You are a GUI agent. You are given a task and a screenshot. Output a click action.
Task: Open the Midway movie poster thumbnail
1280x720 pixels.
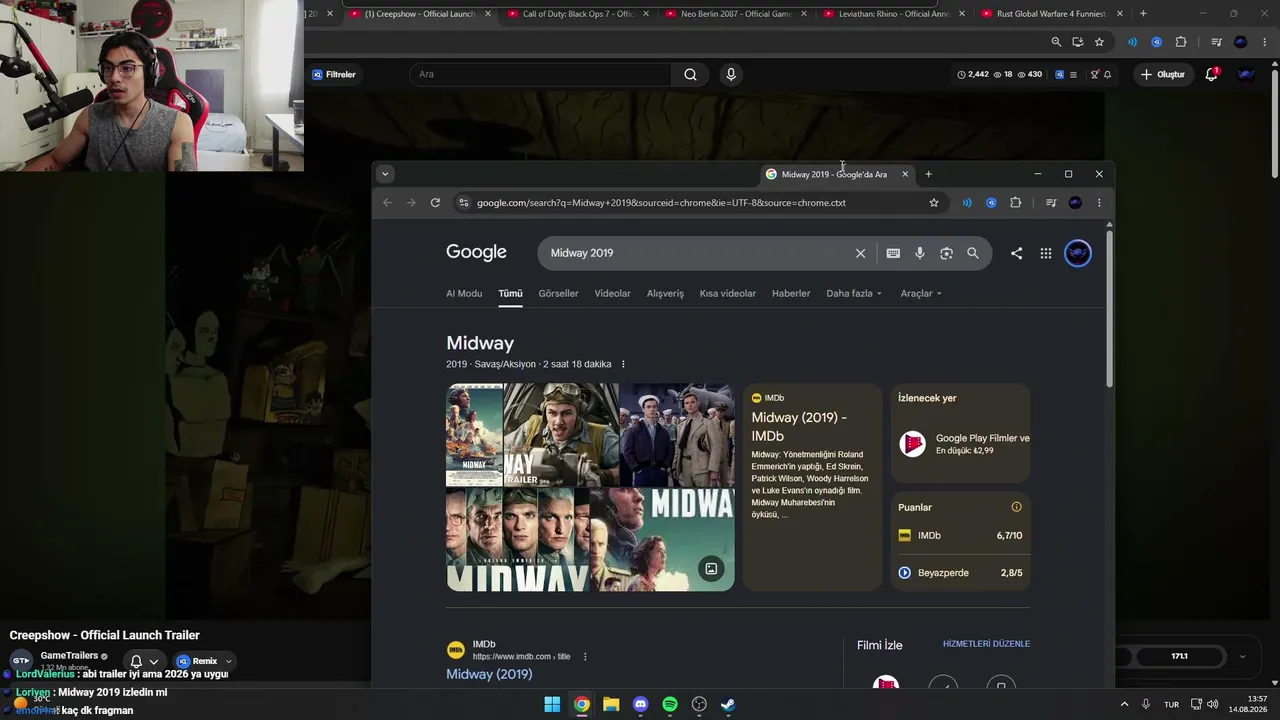[x=474, y=435]
